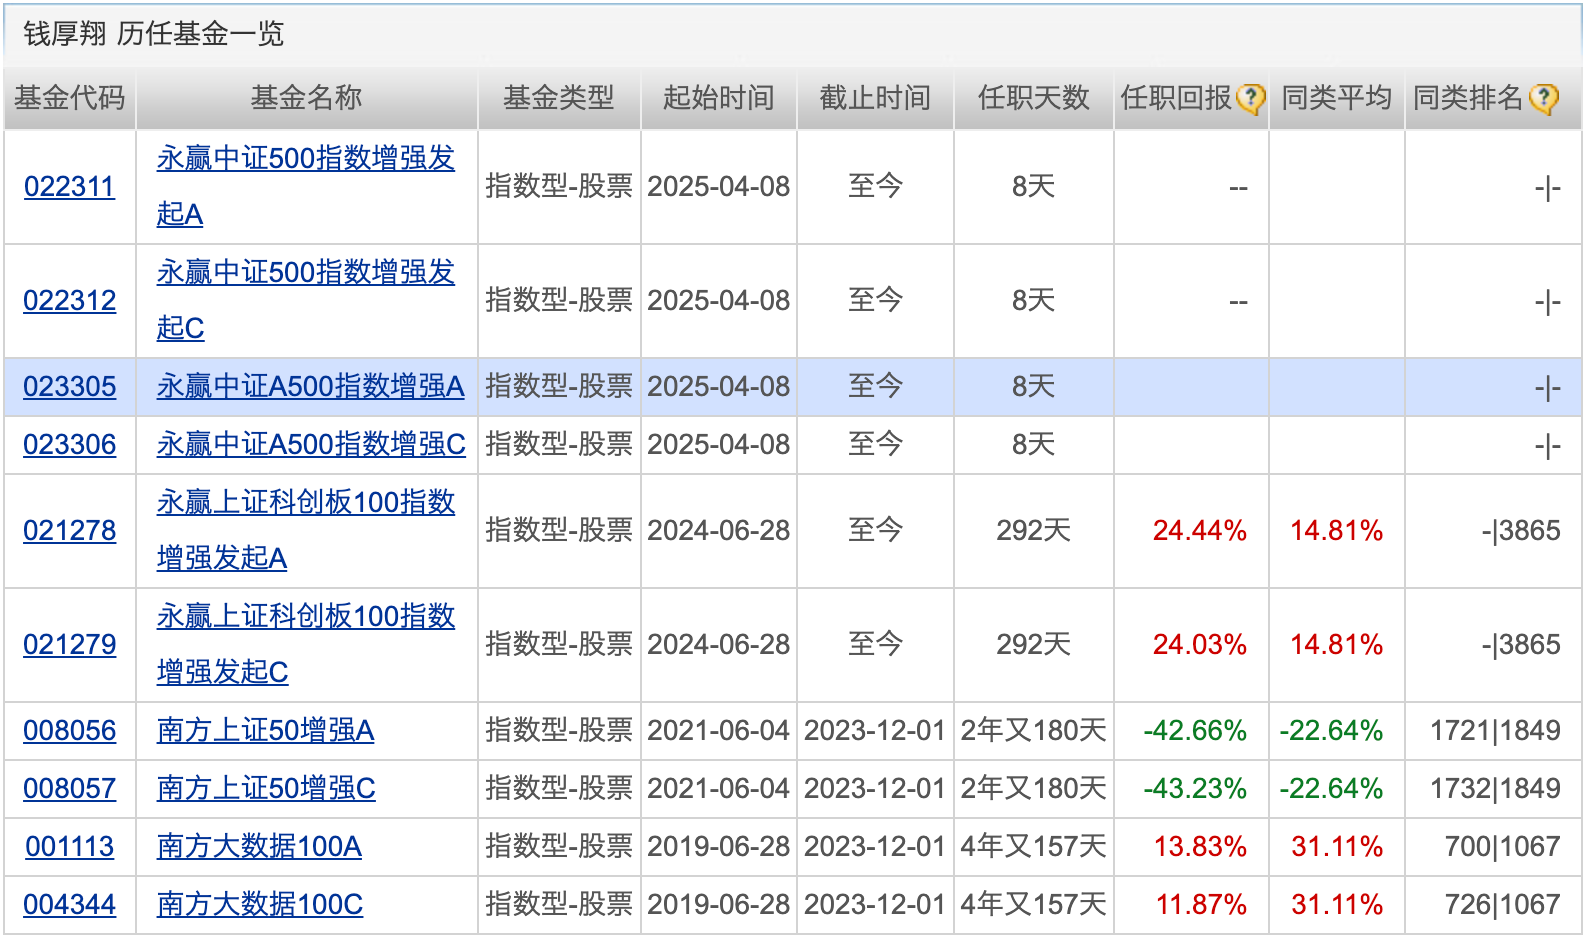Click the 截止时间 column header
This screenshot has width=1588, height=936.
click(875, 98)
